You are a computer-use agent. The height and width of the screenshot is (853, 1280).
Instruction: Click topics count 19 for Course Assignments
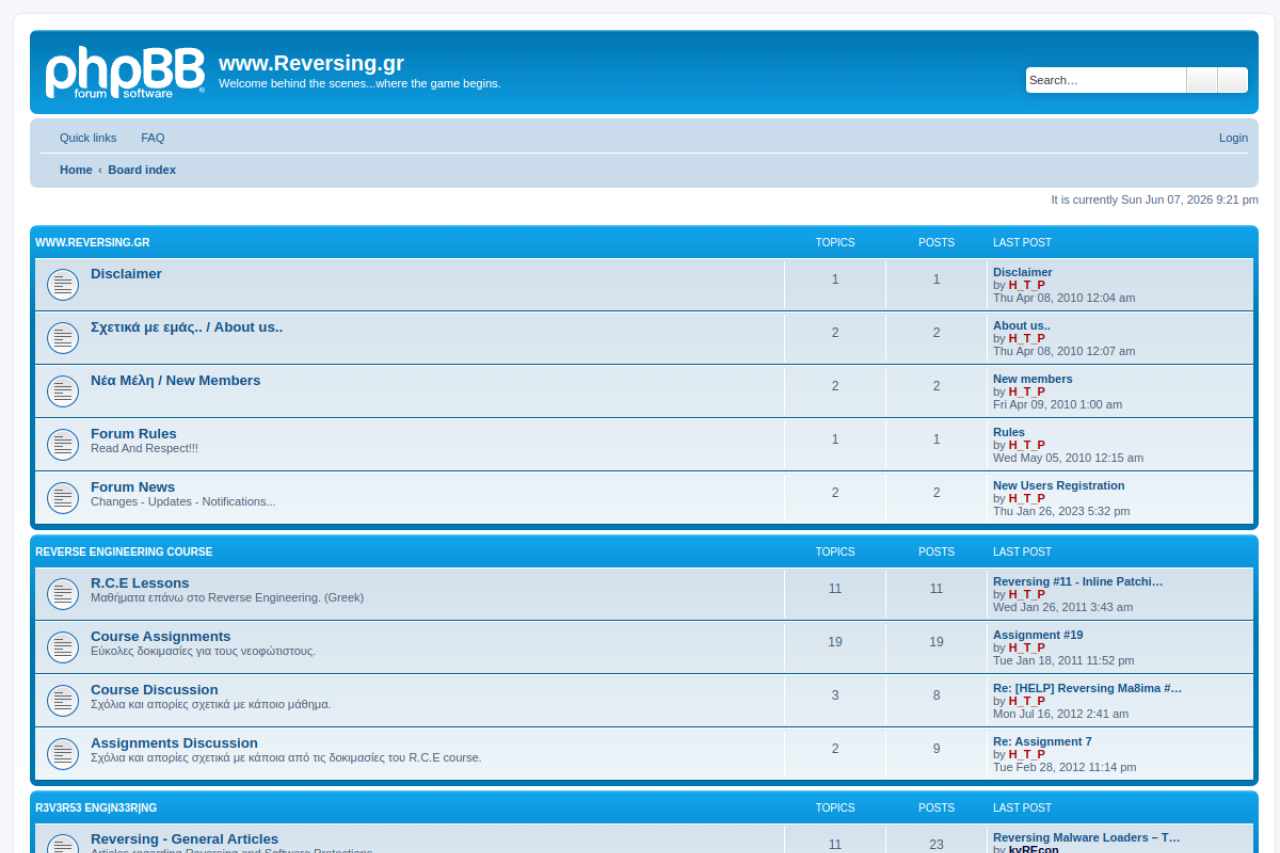(x=835, y=642)
